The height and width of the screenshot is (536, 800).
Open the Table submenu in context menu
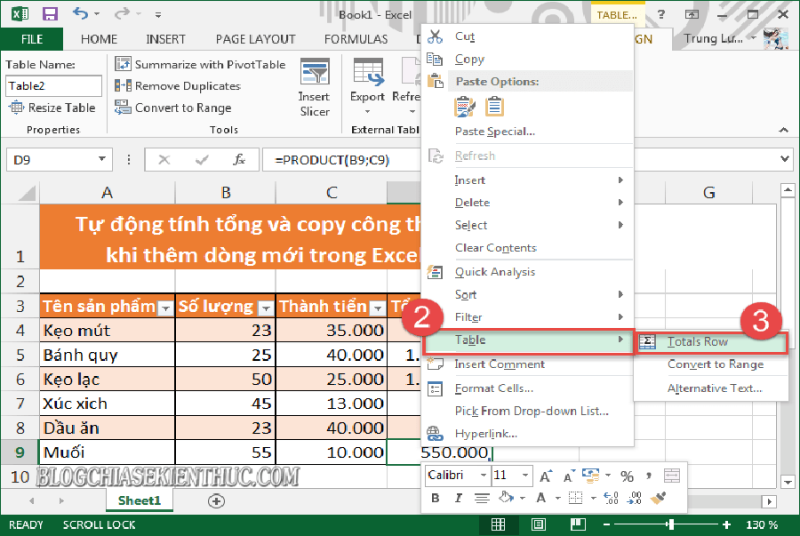click(528, 340)
